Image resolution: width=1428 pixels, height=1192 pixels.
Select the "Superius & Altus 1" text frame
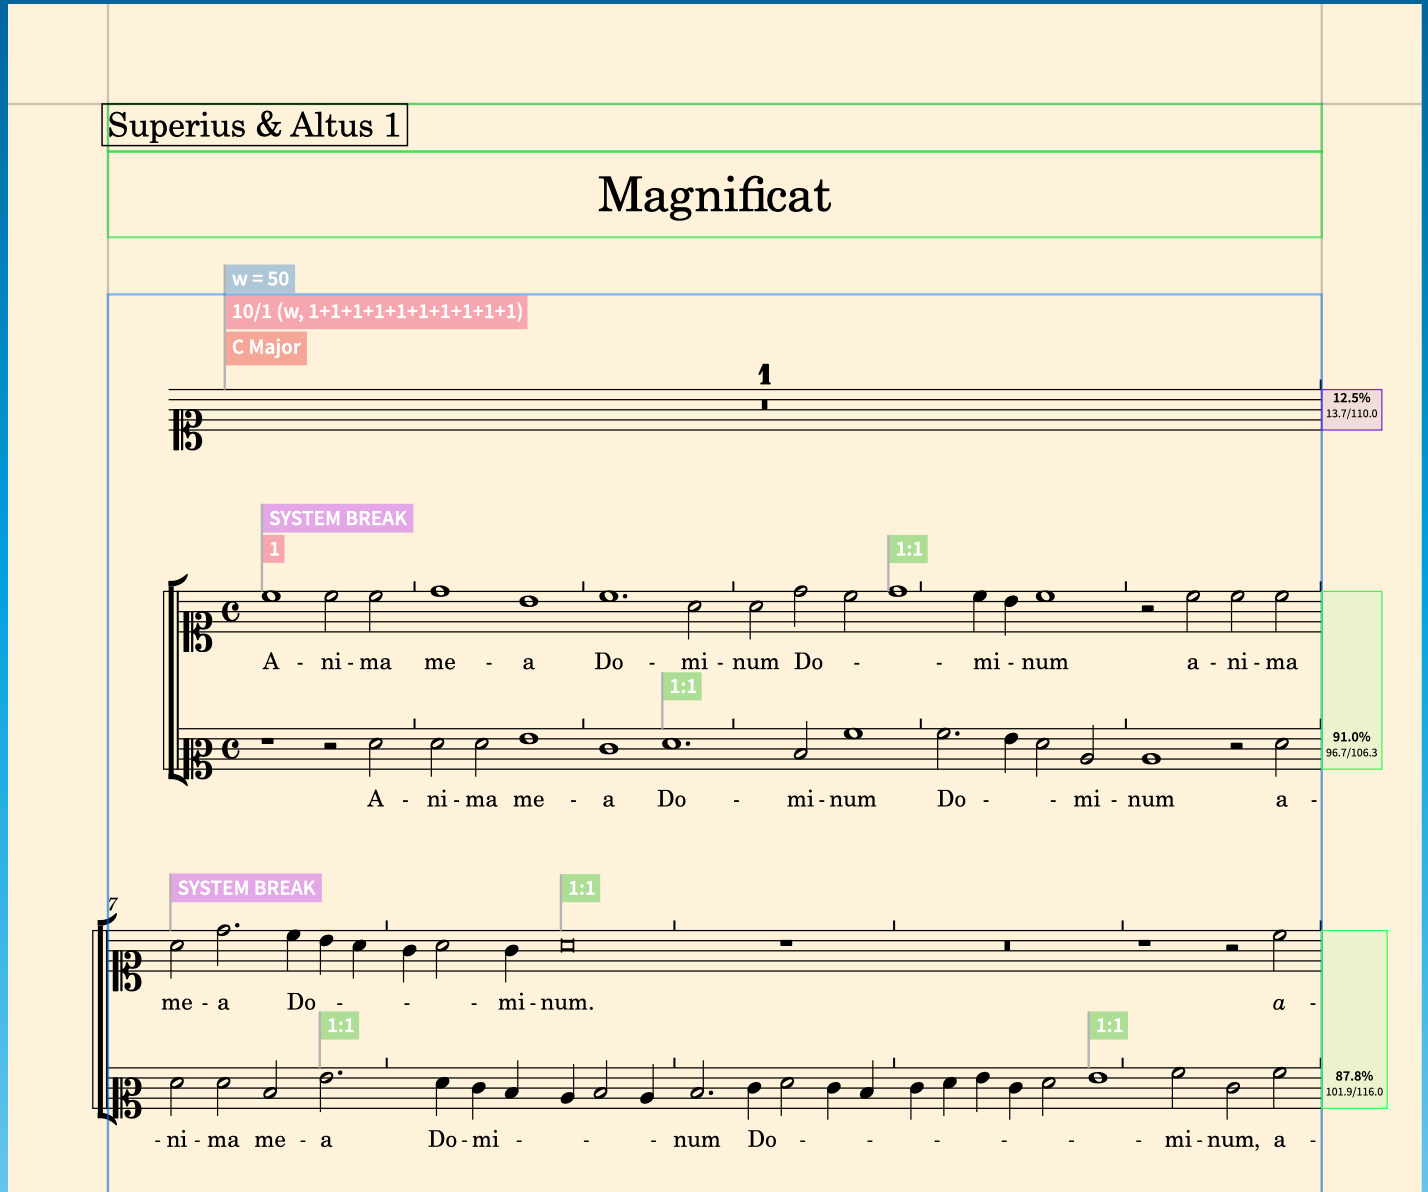[x=254, y=126]
